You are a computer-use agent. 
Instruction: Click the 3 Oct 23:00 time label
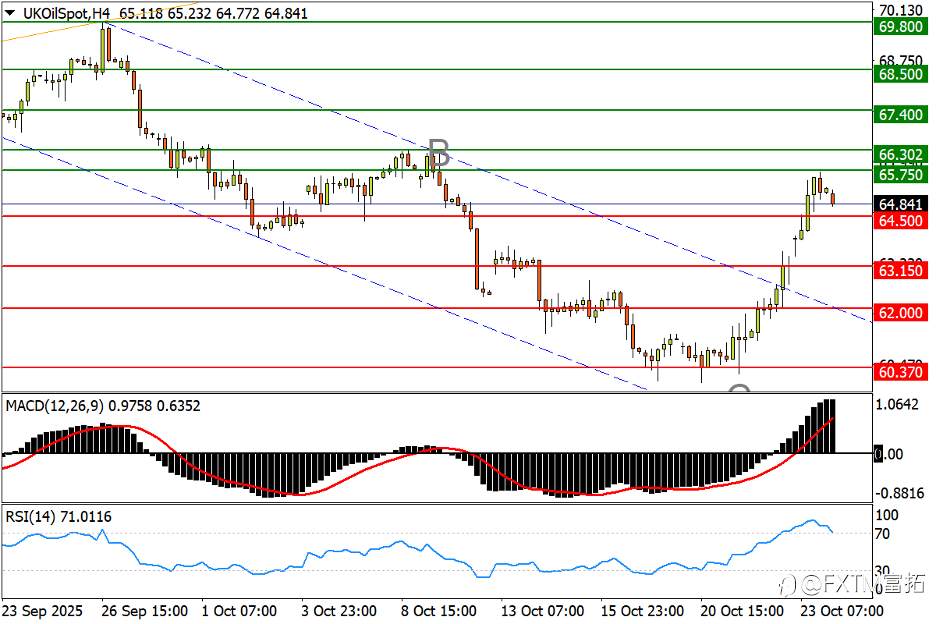[x=339, y=611]
